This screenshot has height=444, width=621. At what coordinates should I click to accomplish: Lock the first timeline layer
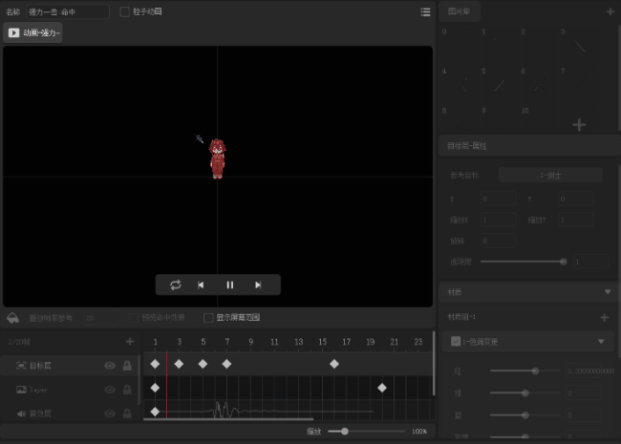tap(127, 365)
